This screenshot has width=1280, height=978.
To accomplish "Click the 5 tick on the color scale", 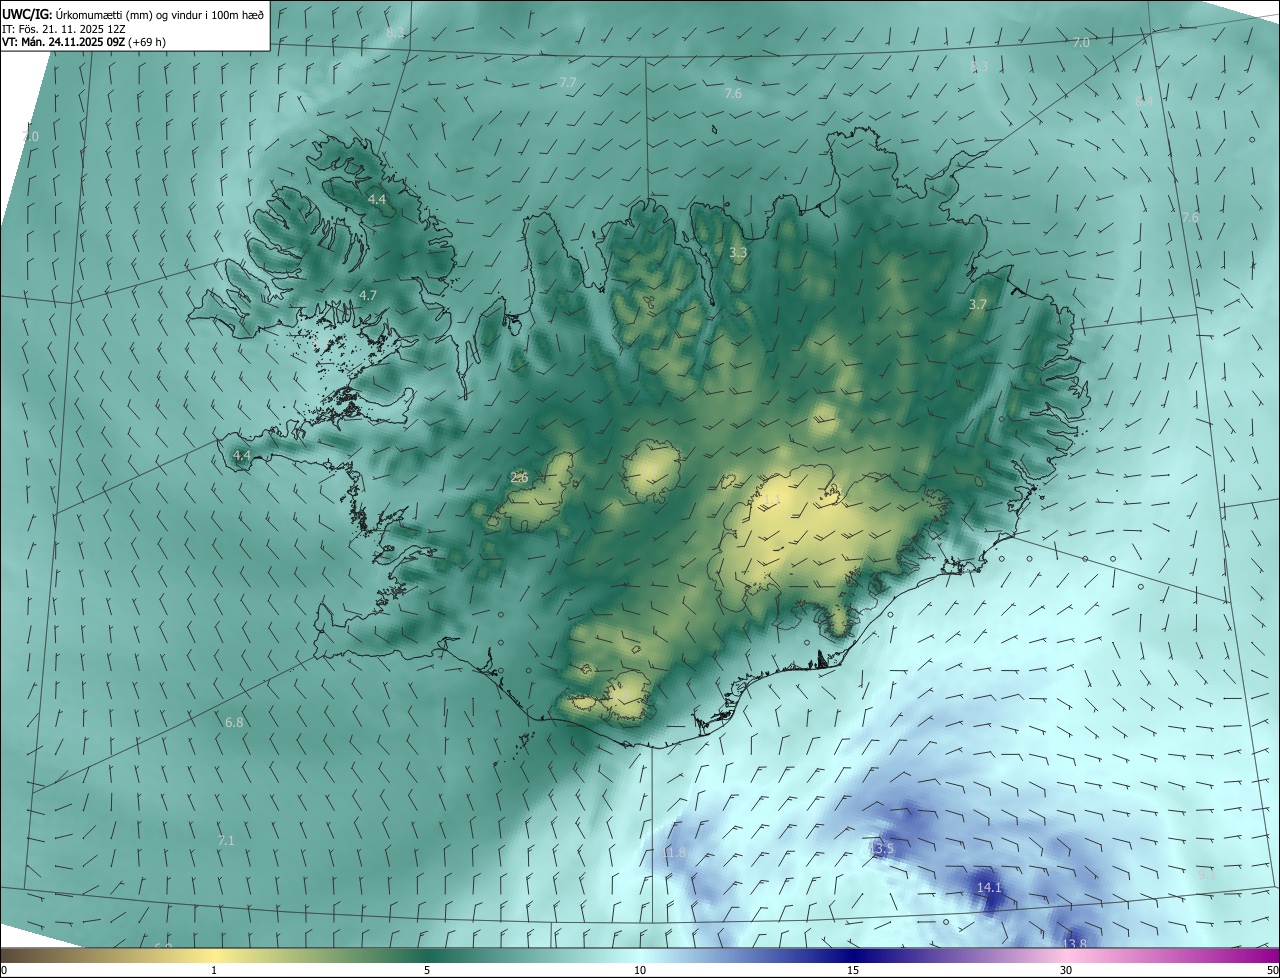I will (x=427, y=970).
